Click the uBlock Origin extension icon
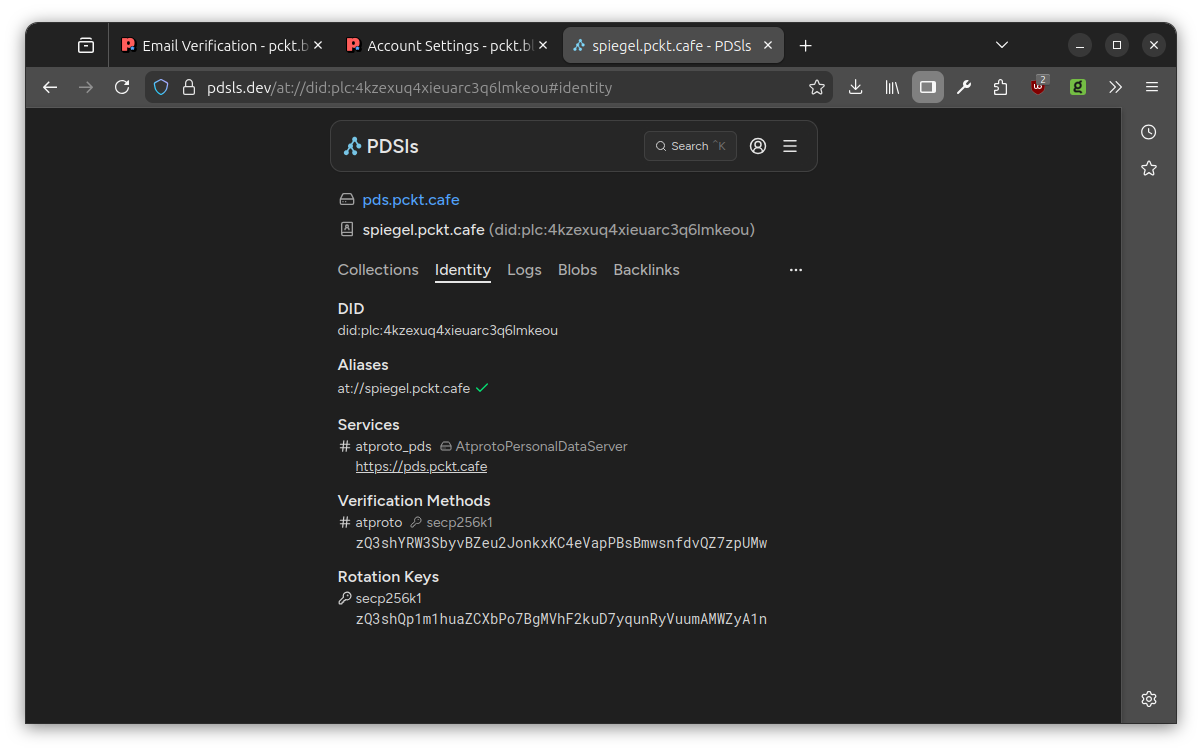 coord(1039,87)
